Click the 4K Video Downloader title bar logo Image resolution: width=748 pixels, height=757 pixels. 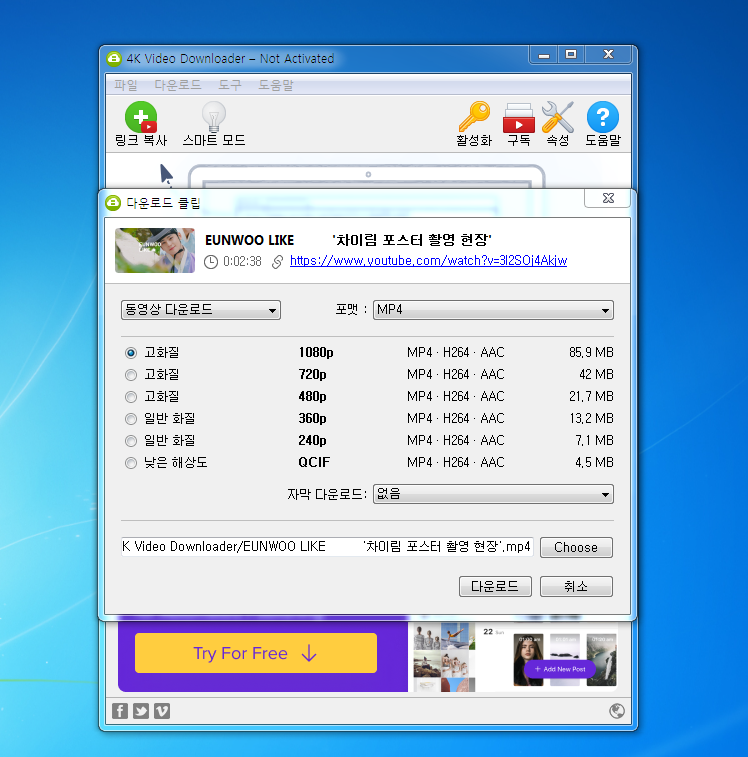click(113, 58)
